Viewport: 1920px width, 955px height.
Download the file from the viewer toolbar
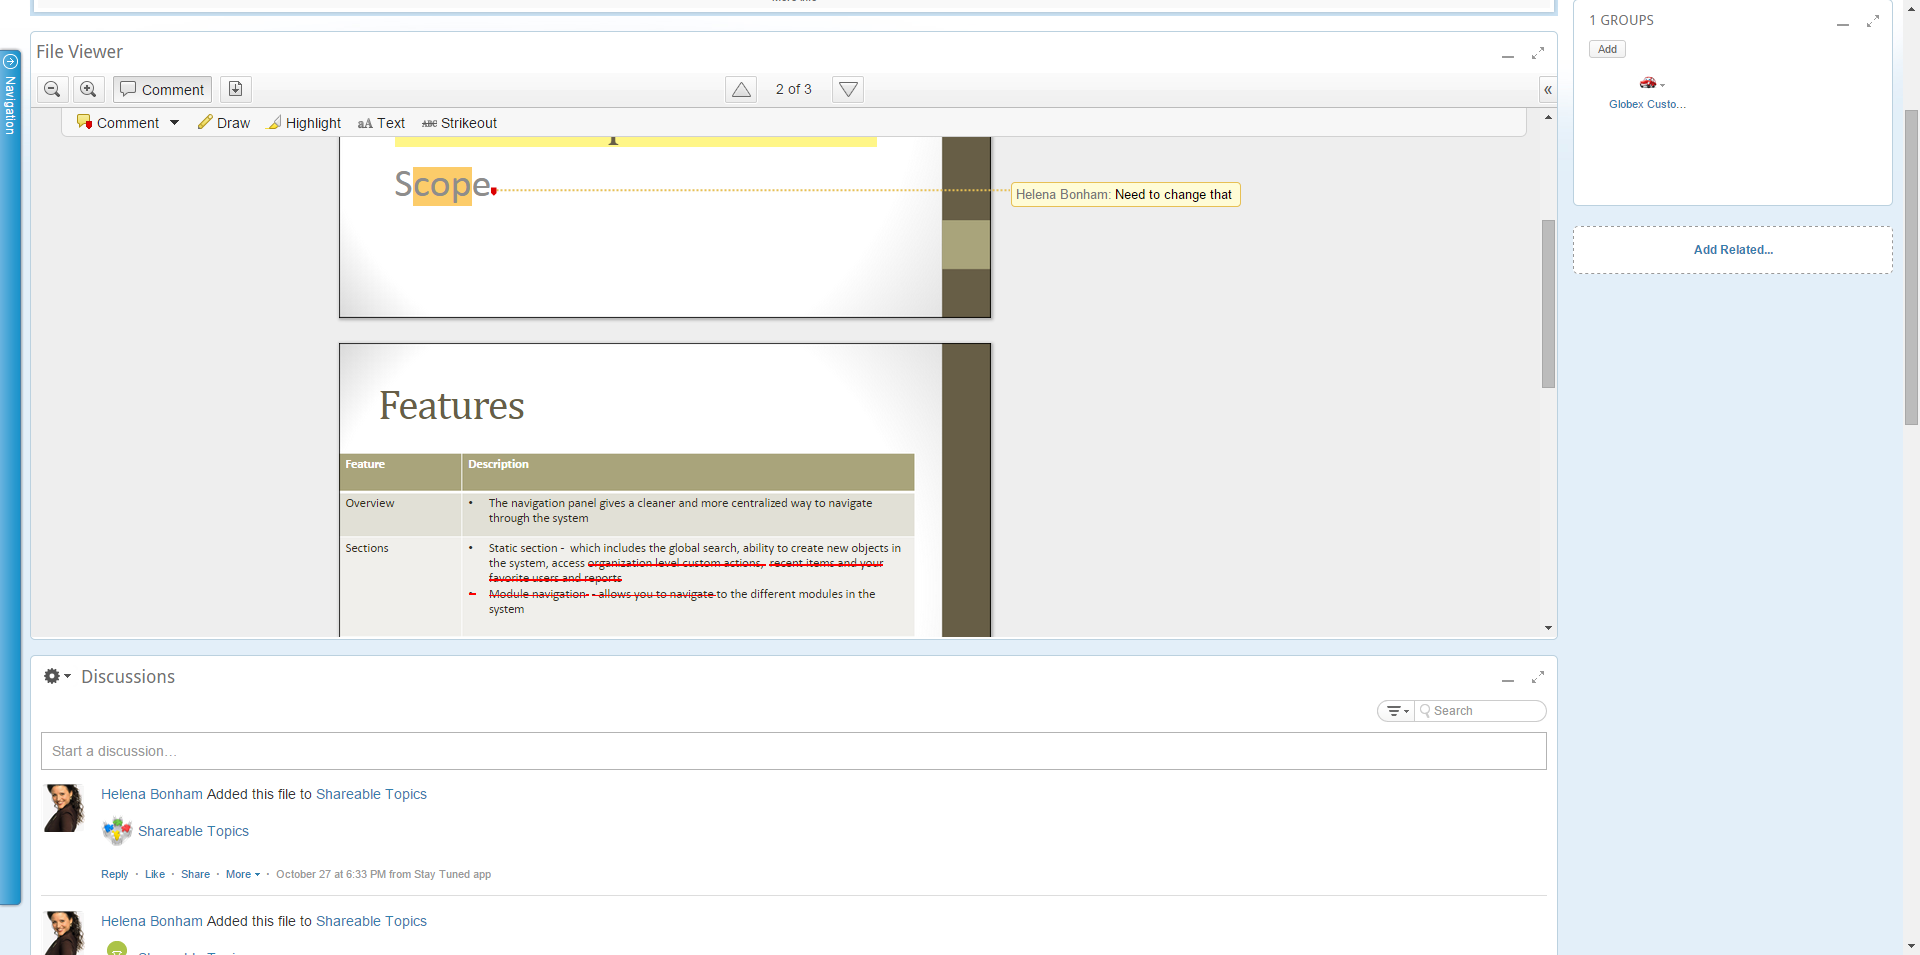pyautogui.click(x=236, y=89)
